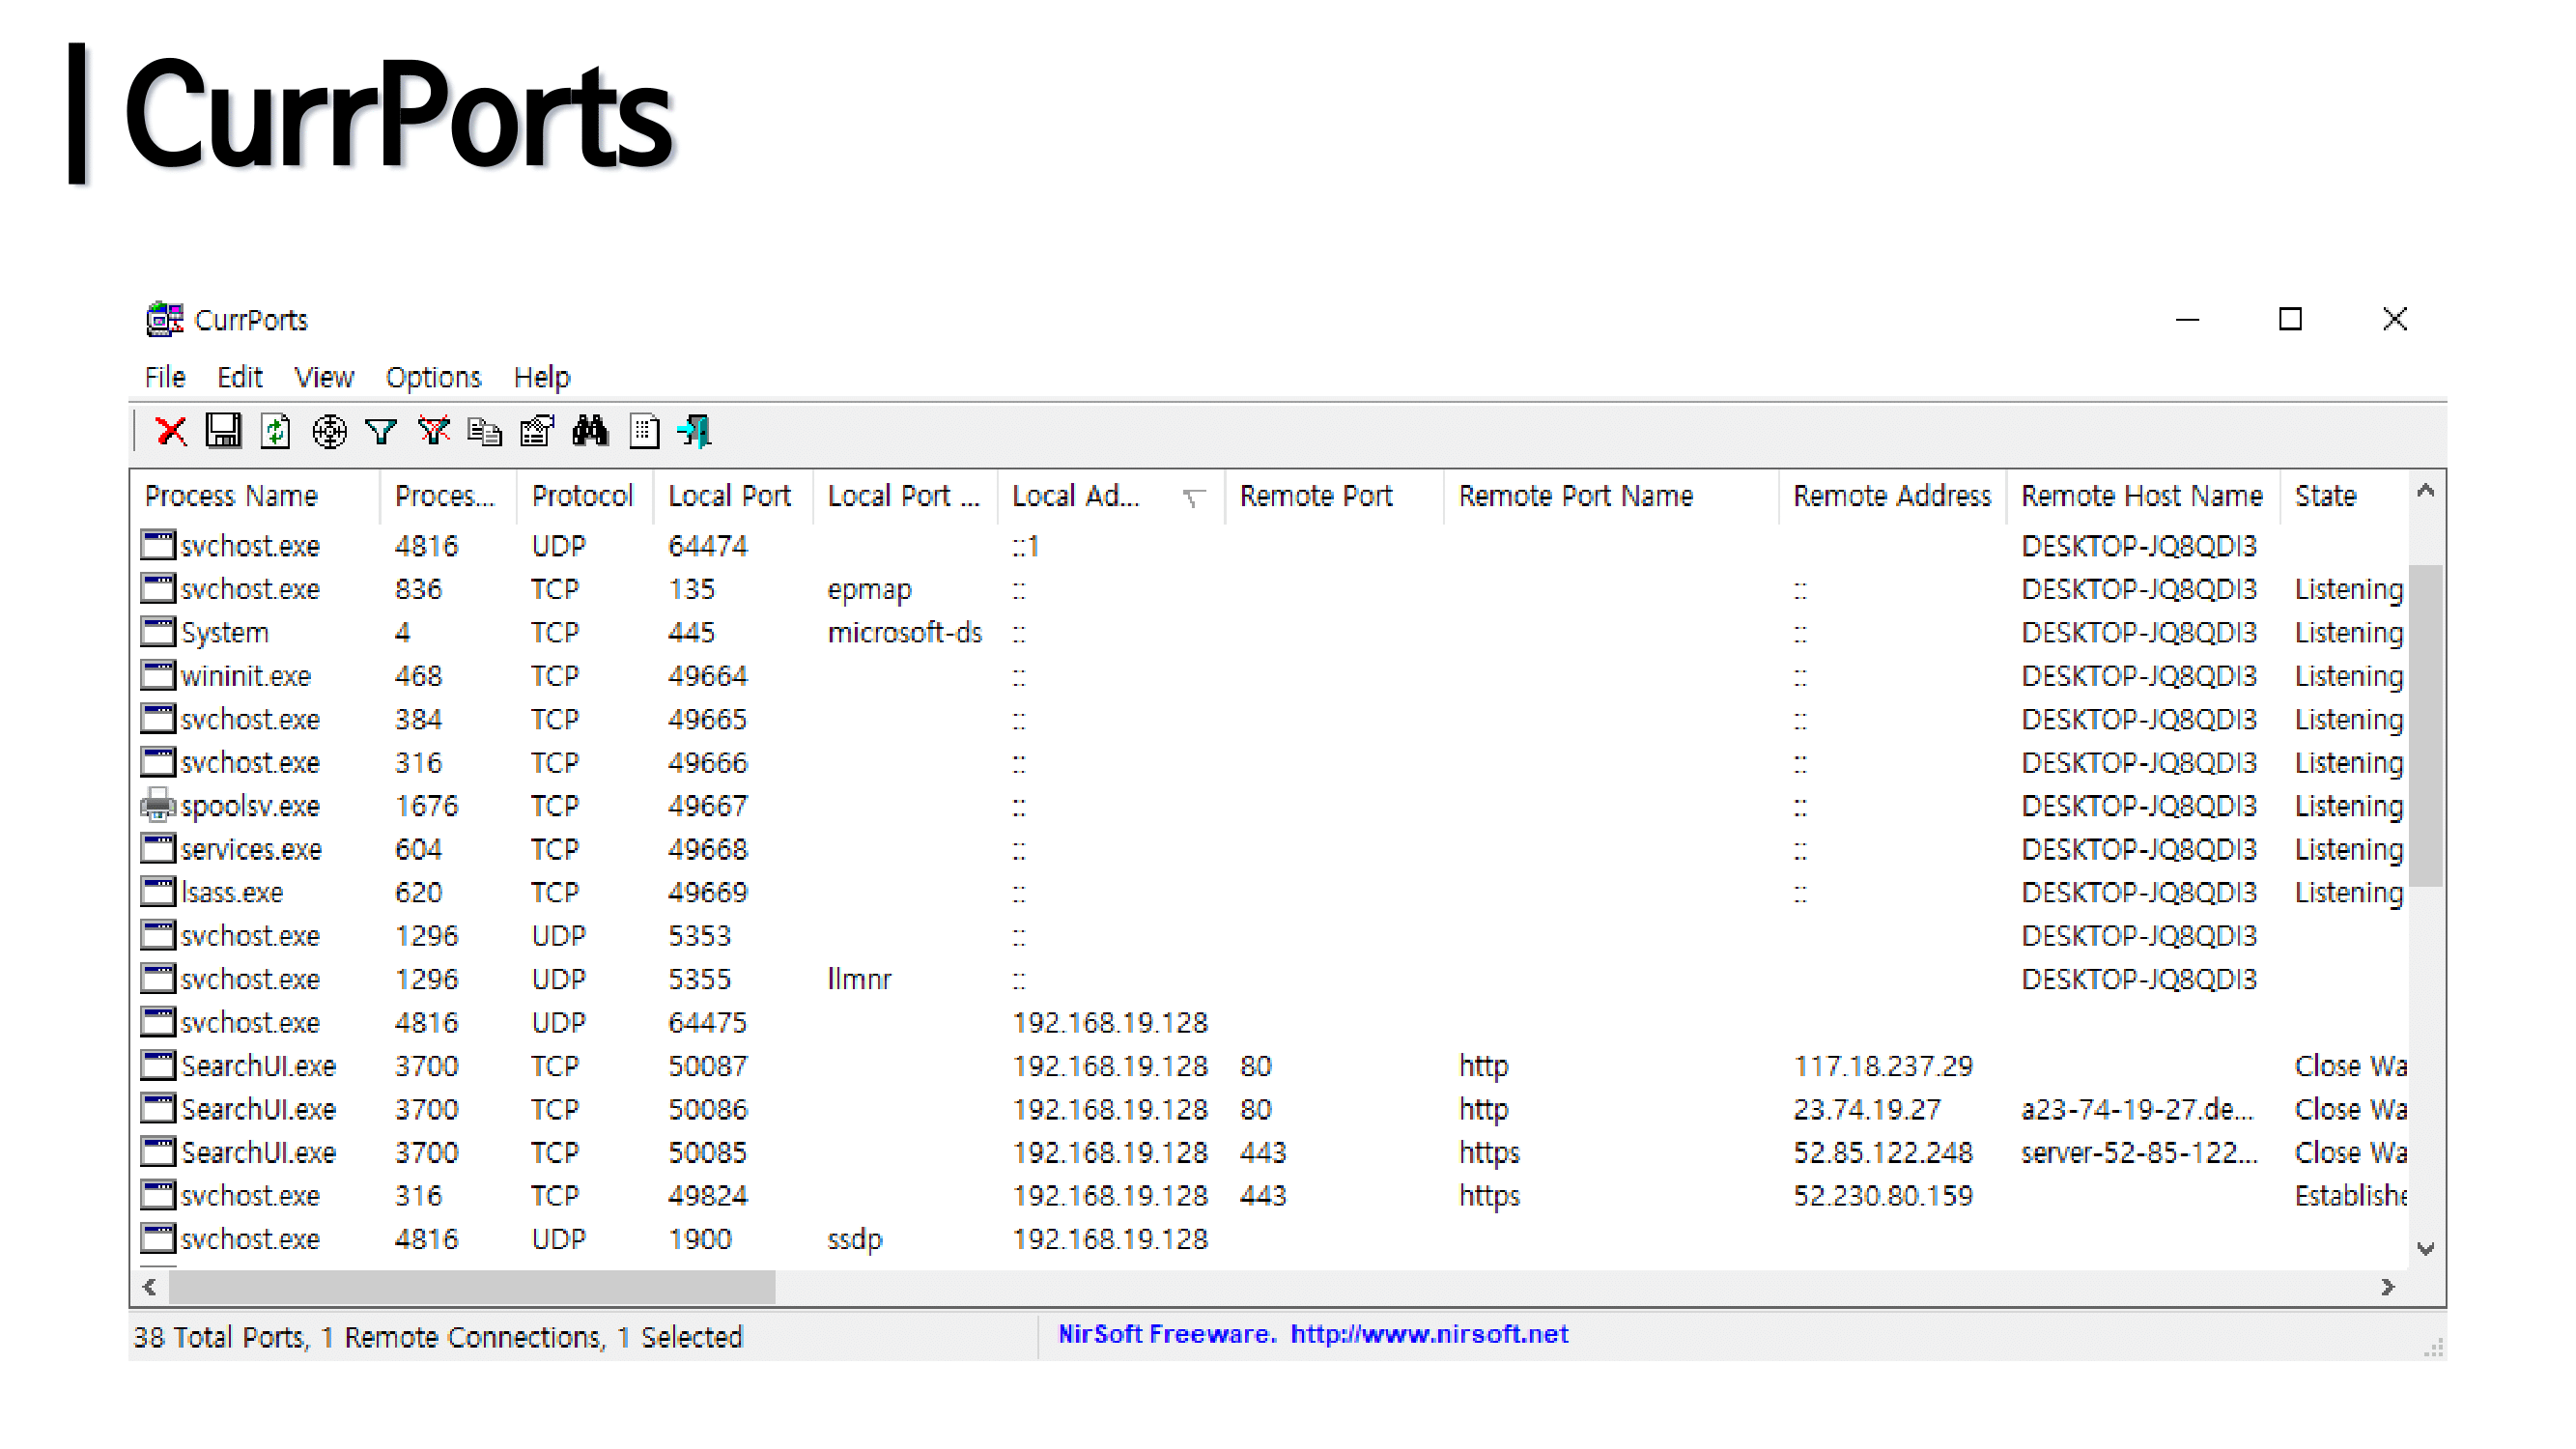
Task: Click the binoculars find icon
Action: pos(590,431)
